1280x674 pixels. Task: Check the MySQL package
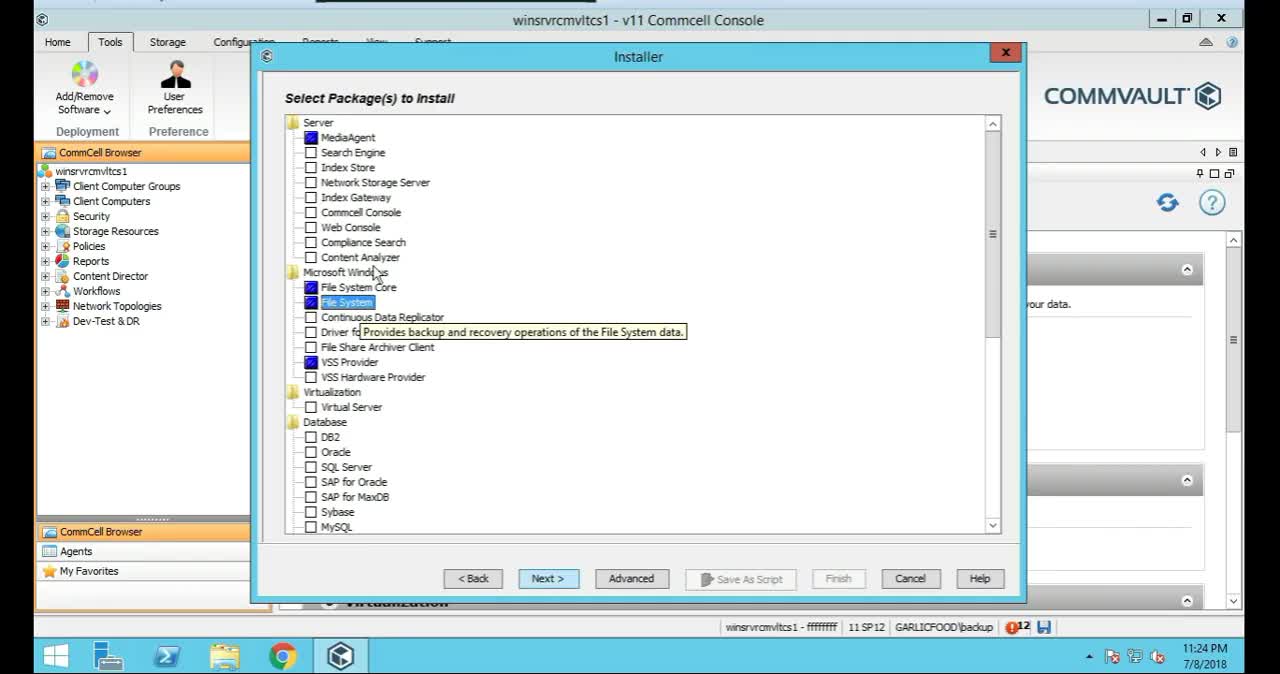click(x=311, y=527)
